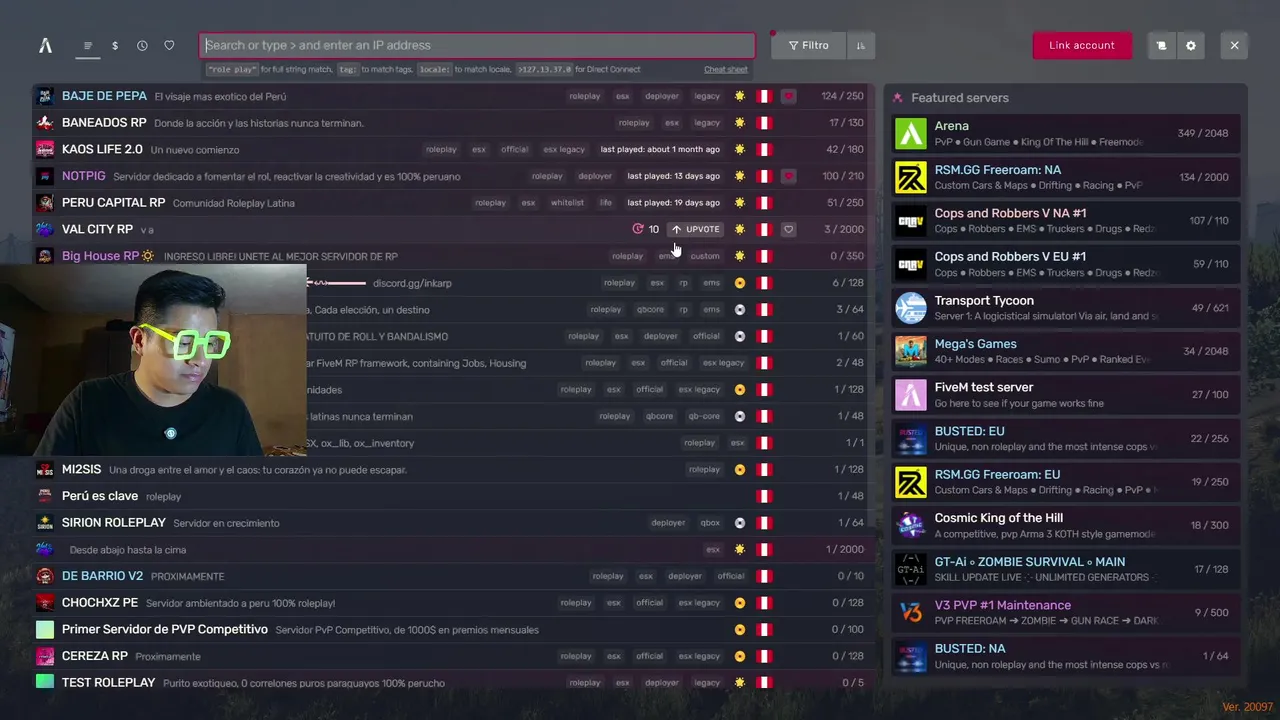Toggle favorite heart on NOTPIG row

click(788, 176)
